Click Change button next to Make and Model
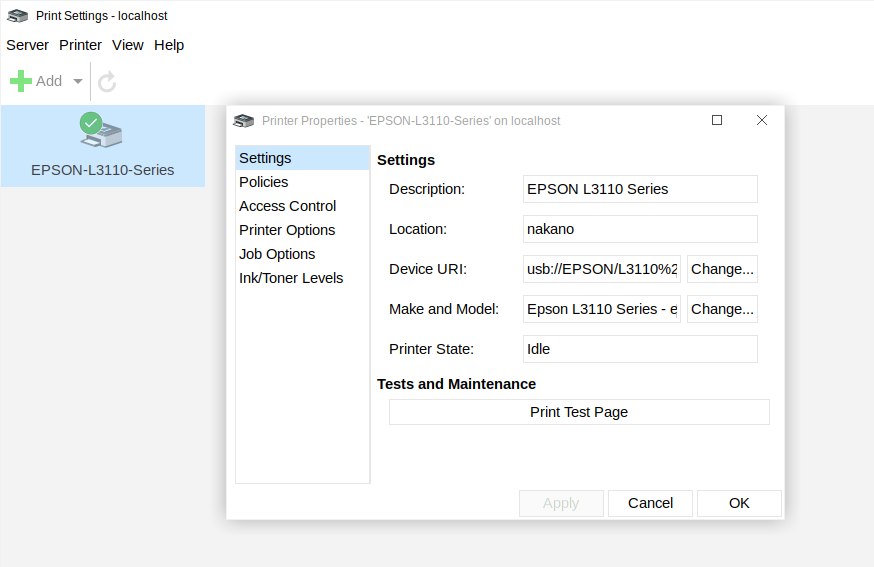874x567 pixels. pos(722,309)
